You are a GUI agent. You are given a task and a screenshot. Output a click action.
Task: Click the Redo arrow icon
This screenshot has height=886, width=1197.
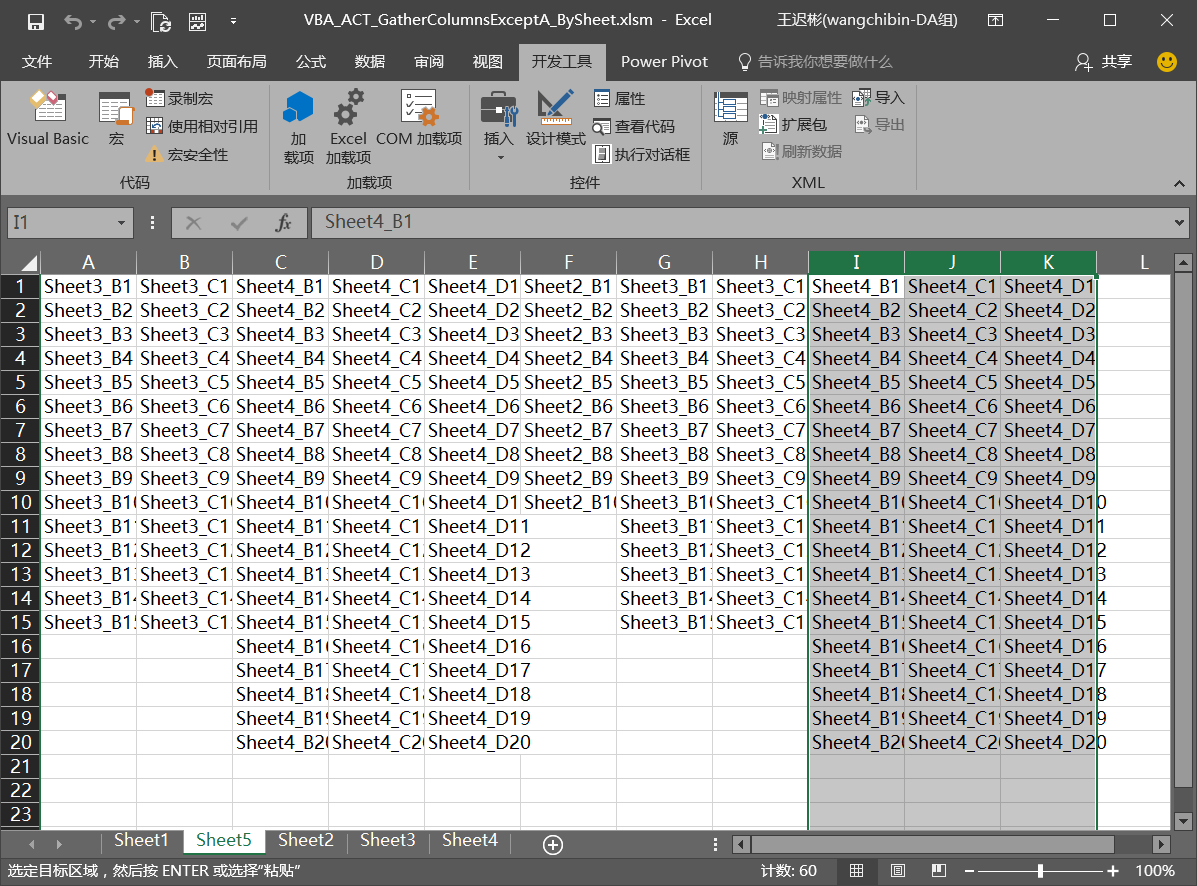click(116, 22)
